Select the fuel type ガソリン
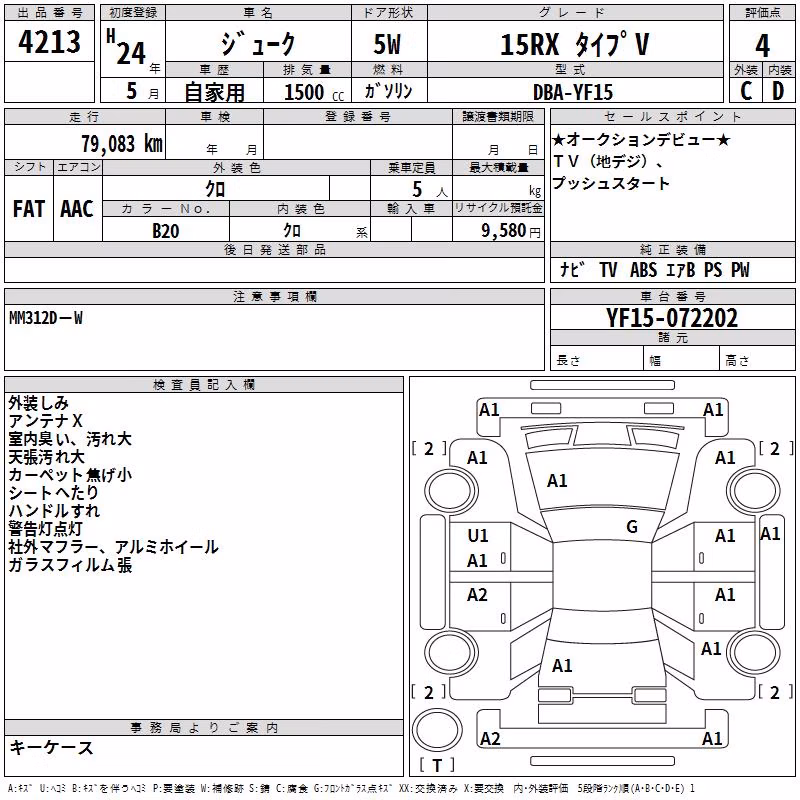This screenshot has width=800, height=800. pos(388,91)
